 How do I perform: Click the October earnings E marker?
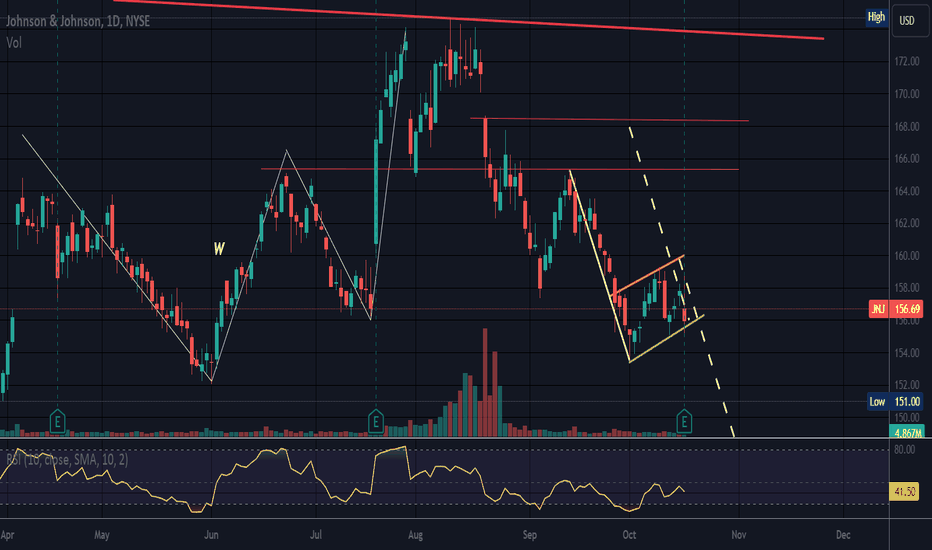tap(684, 422)
